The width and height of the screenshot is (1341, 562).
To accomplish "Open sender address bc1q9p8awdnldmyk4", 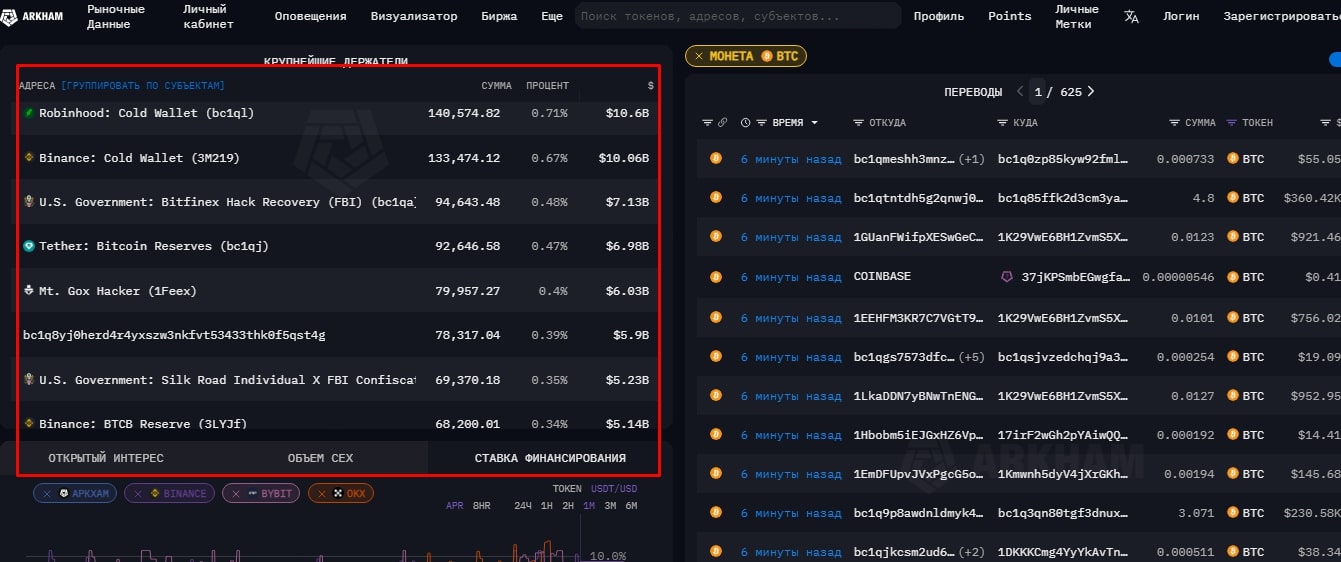I will [x=919, y=513].
